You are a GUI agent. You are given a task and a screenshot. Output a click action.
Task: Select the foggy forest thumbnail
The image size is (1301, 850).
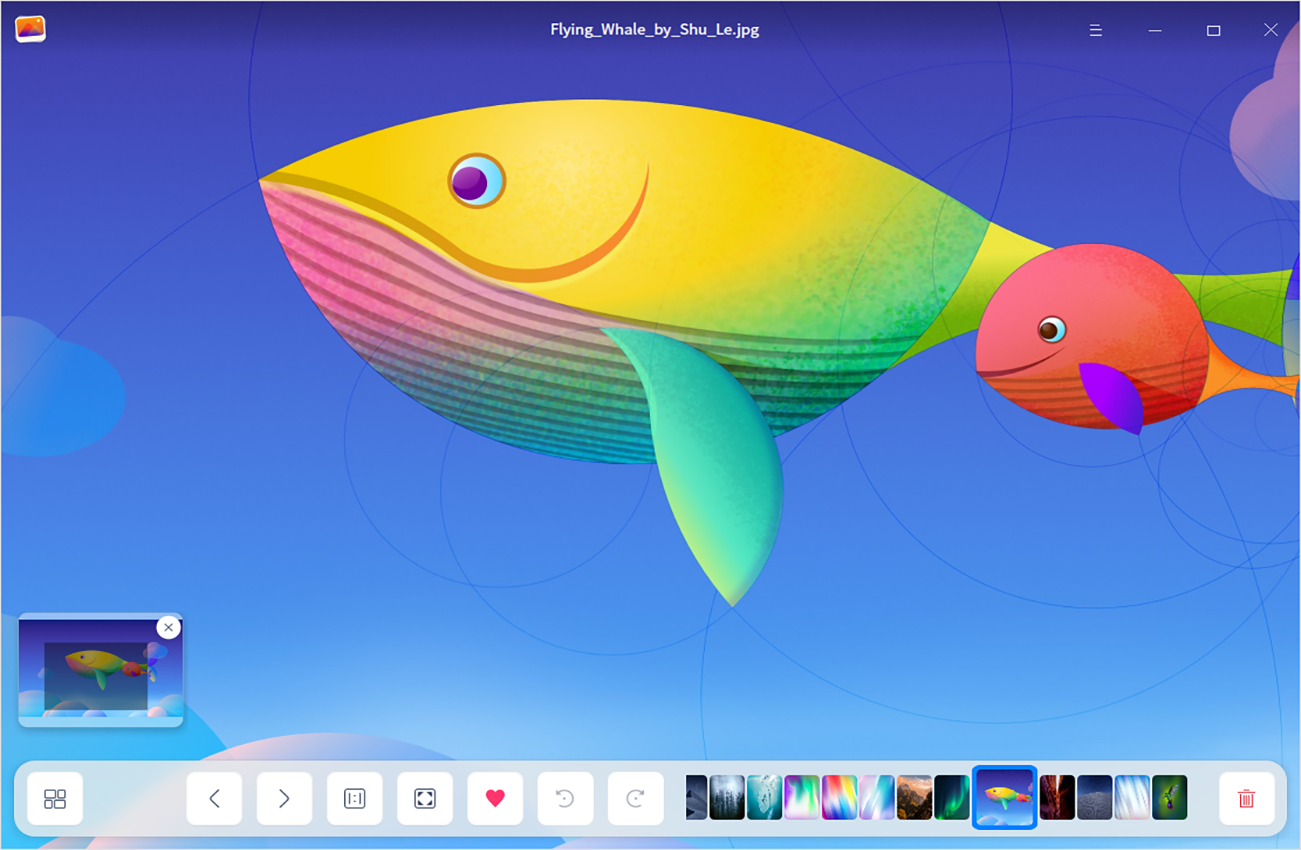click(727, 798)
